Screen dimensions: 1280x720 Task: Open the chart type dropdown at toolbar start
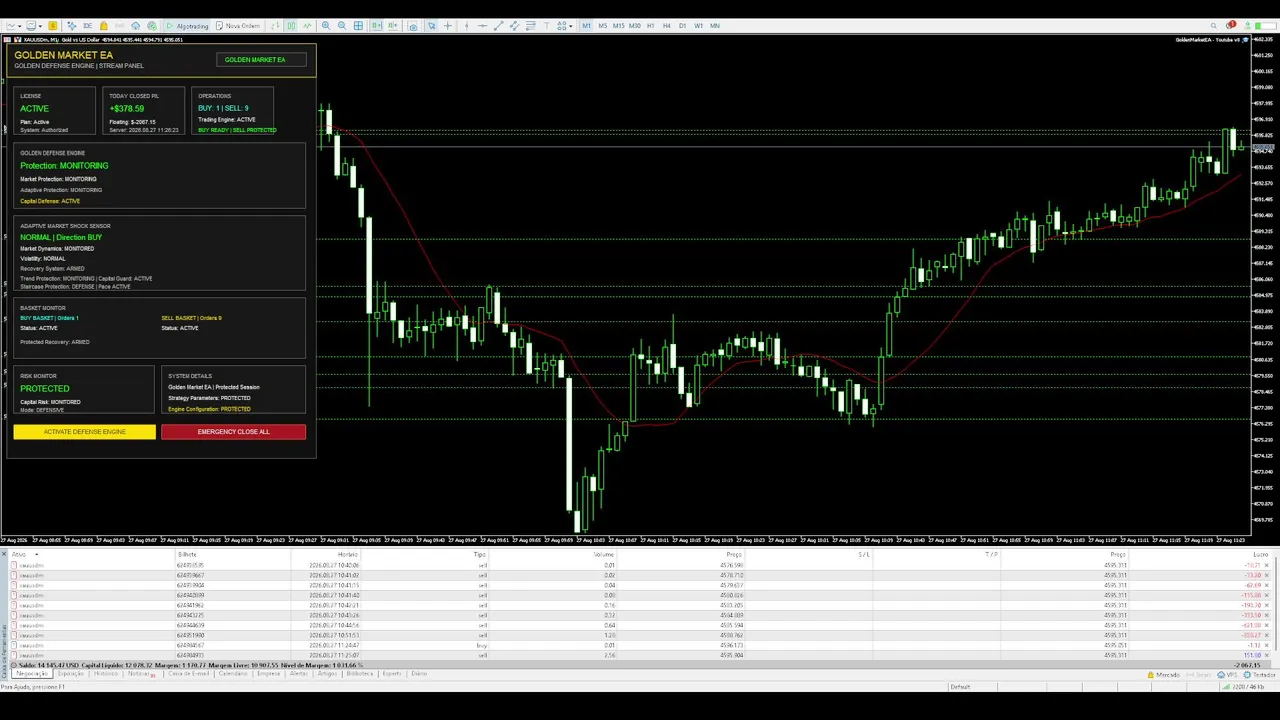(14, 26)
